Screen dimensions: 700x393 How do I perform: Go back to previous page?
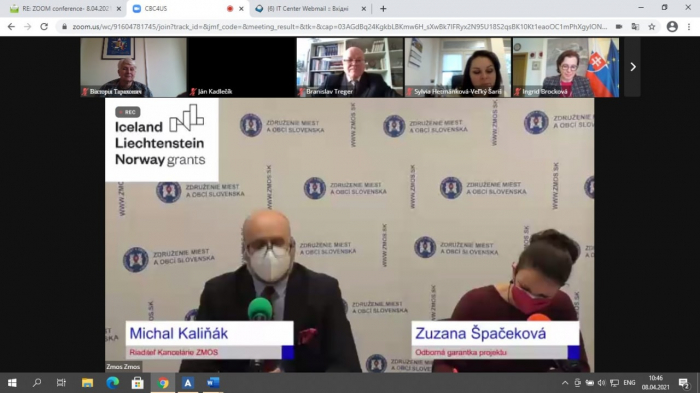11,27
